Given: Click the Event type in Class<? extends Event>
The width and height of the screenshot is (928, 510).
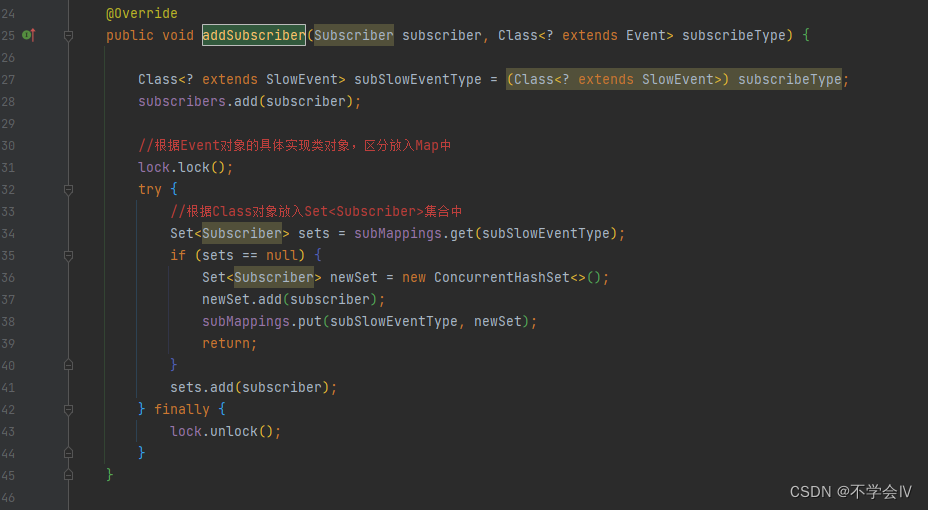Looking at the screenshot, I should tap(646, 35).
